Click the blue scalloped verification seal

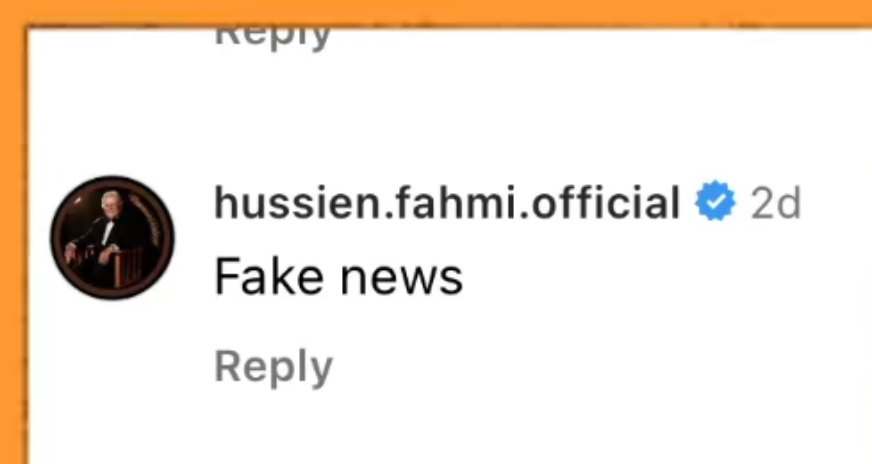coord(715,201)
